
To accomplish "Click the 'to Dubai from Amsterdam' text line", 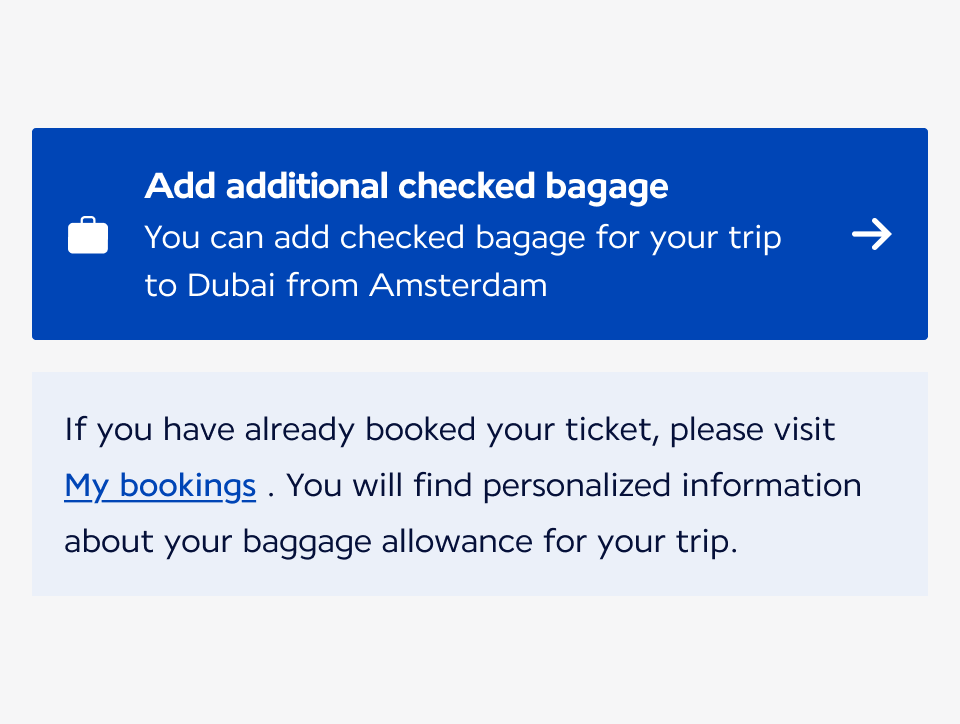I will pyautogui.click(x=346, y=285).
